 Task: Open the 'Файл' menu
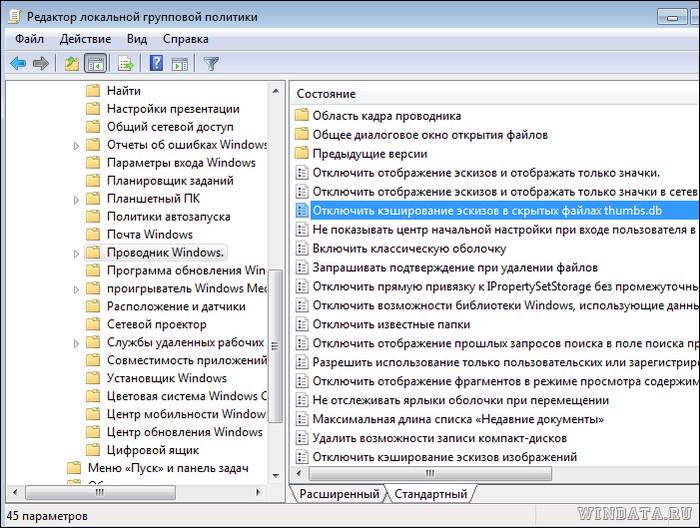click(29, 39)
